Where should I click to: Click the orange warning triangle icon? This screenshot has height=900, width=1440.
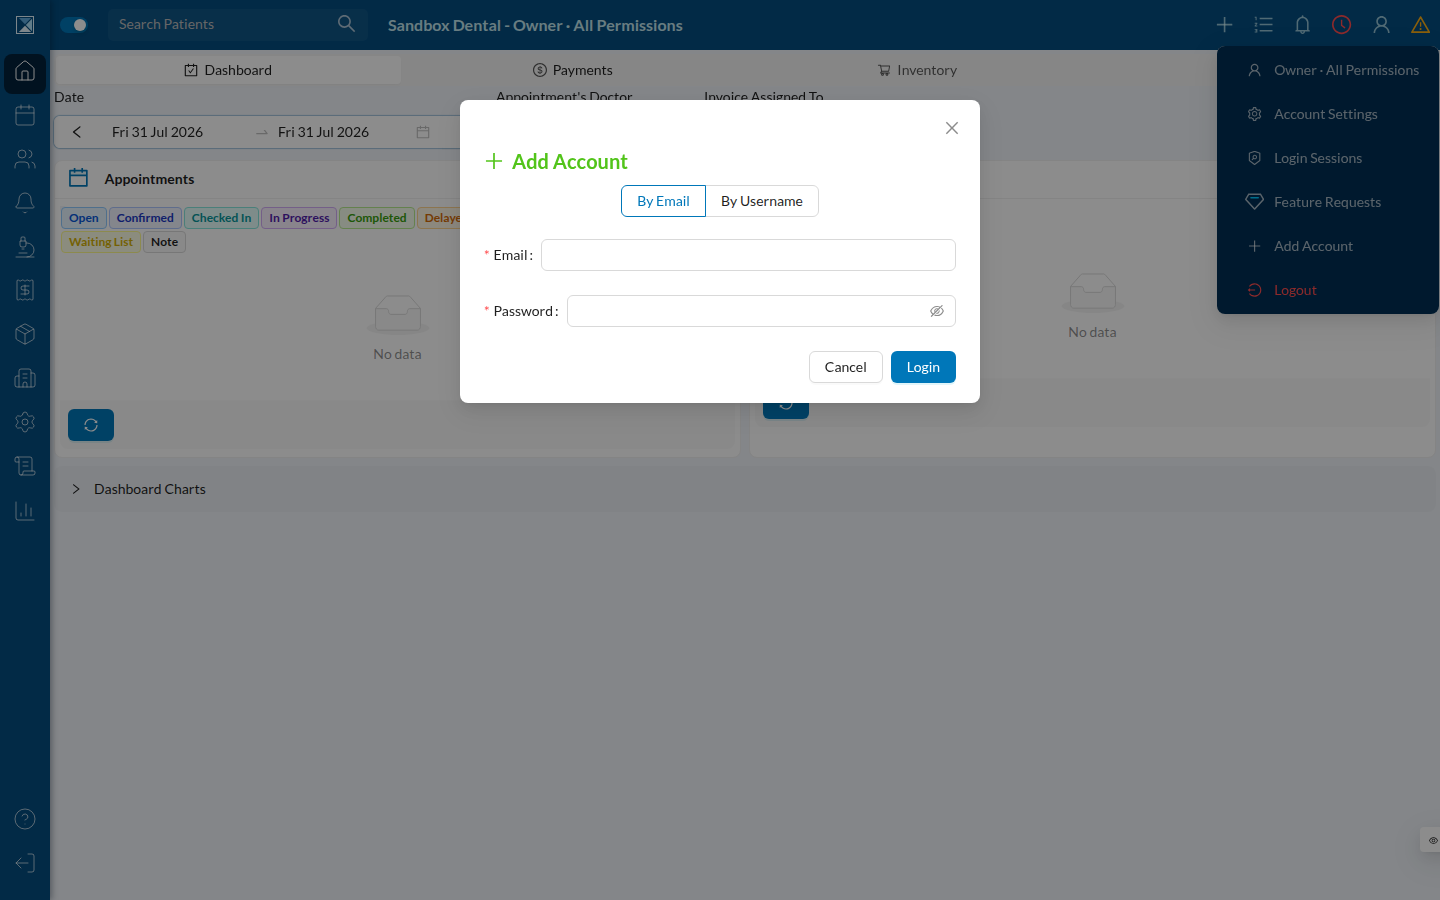[1420, 25]
